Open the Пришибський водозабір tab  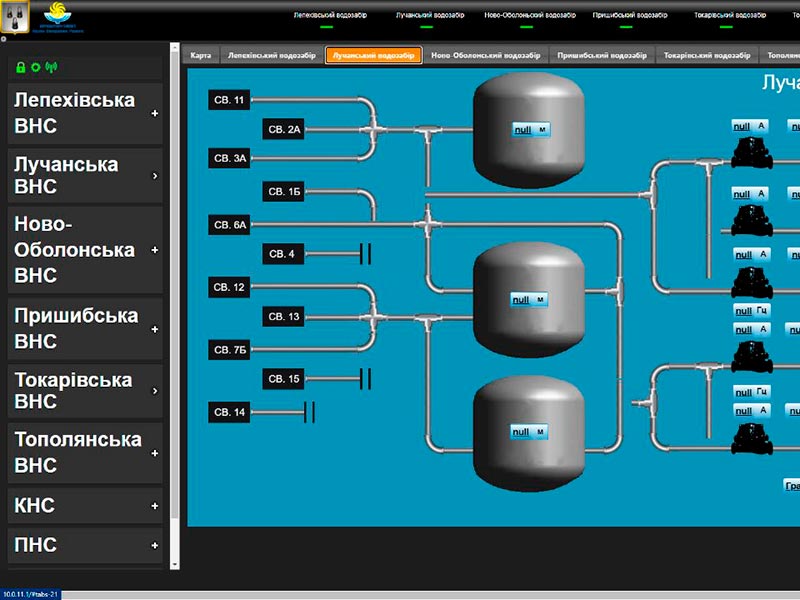coord(600,56)
